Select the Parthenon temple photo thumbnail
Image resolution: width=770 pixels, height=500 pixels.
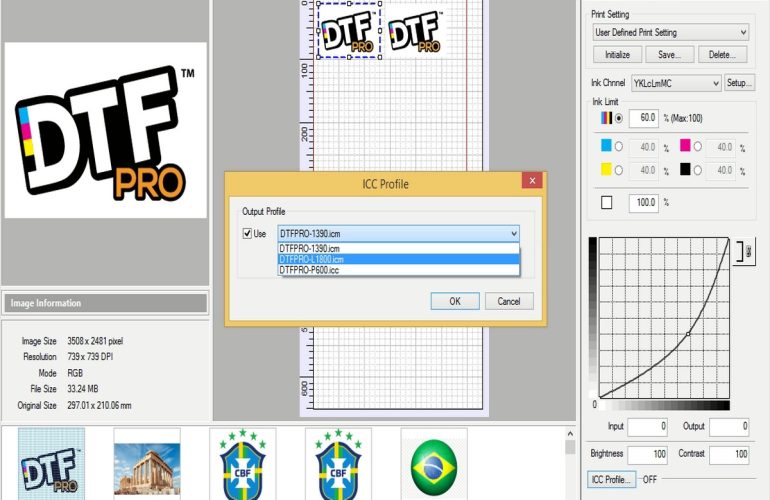coord(147,464)
